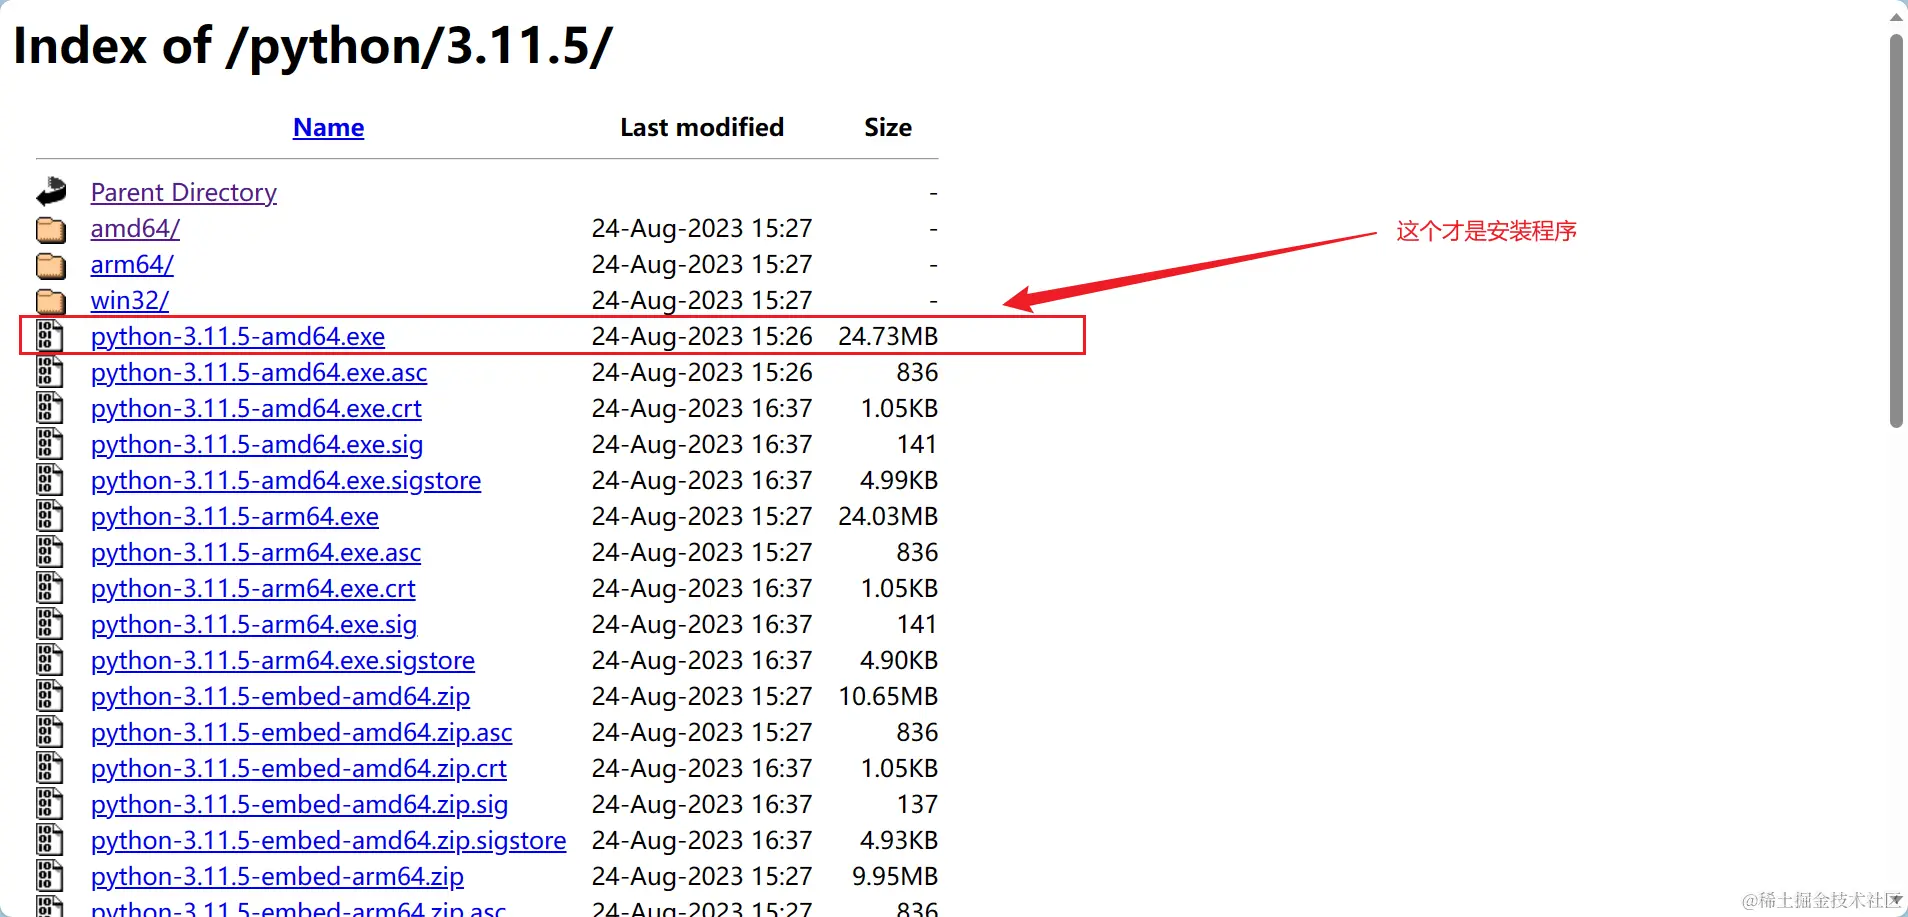Screen dimensions: 1908x917
Task: Open python-3.11.5-amd64.exe.crt link
Action: (256, 408)
